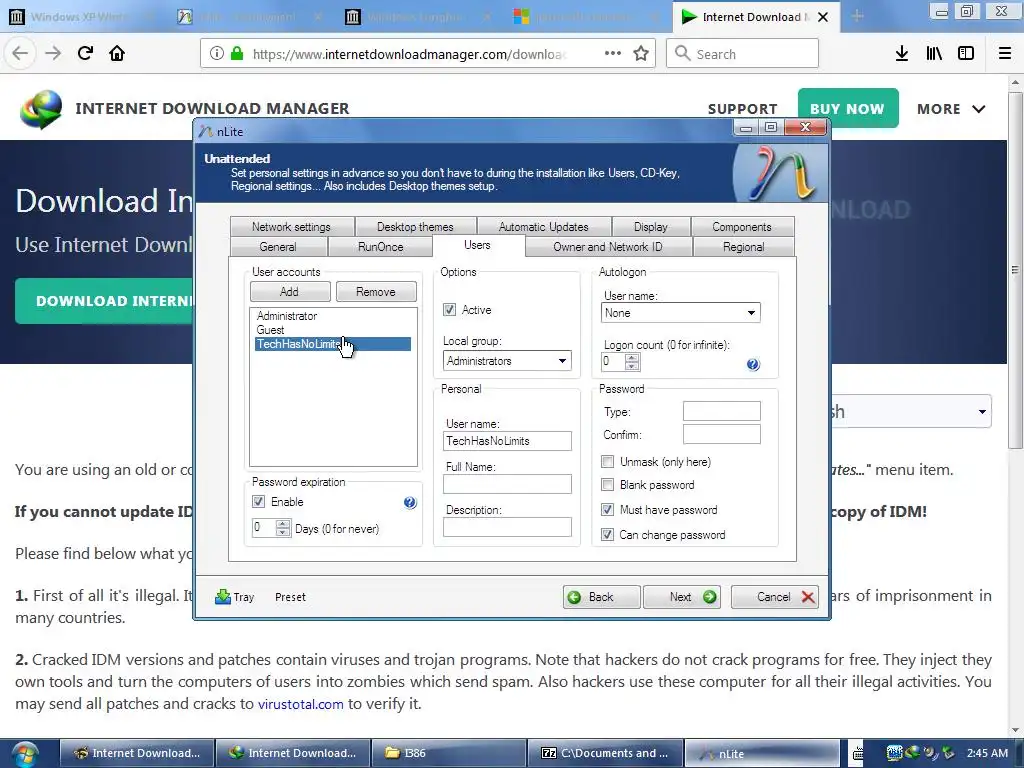Open the Firefox library icon
The width and height of the screenshot is (1024, 768).
934,54
